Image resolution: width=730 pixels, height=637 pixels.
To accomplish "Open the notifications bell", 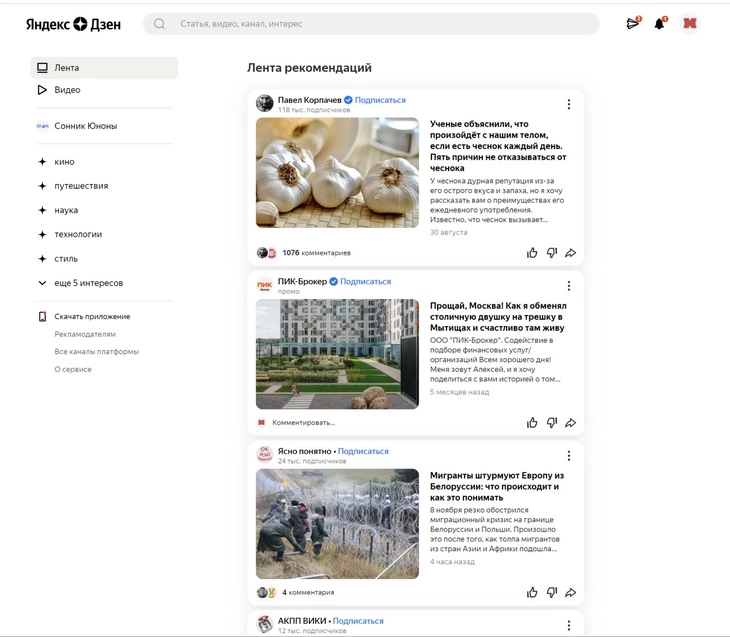I will click(660, 23).
